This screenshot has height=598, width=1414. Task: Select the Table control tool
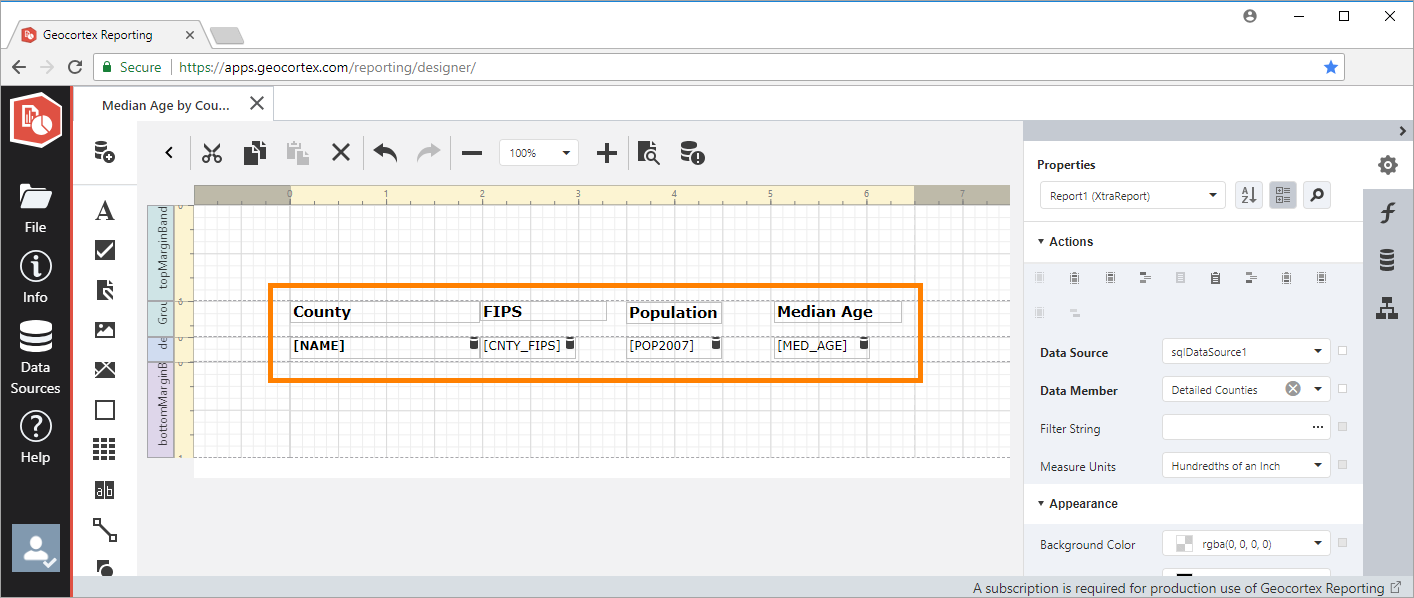pyautogui.click(x=104, y=450)
